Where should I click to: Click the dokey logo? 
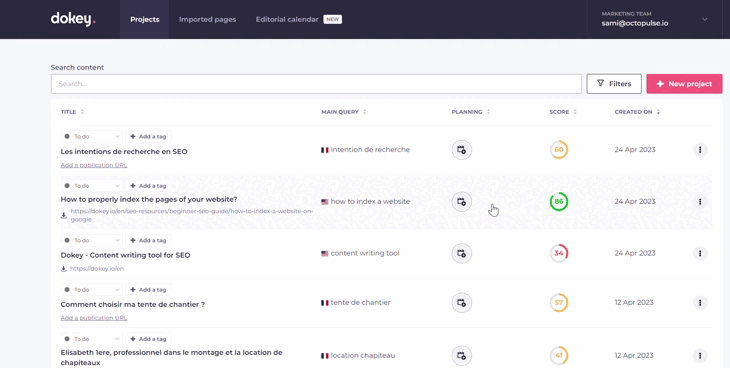tap(73, 19)
